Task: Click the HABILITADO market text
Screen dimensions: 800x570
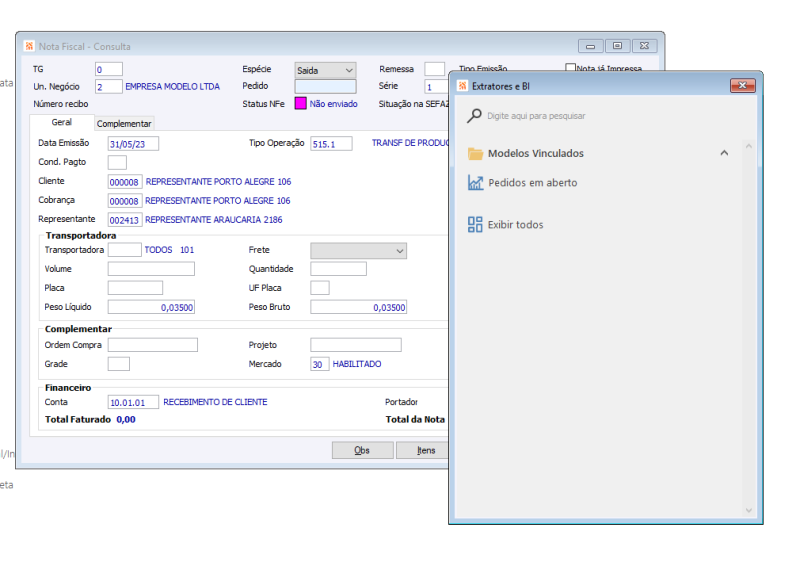Action: pyautogui.click(x=357, y=364)
